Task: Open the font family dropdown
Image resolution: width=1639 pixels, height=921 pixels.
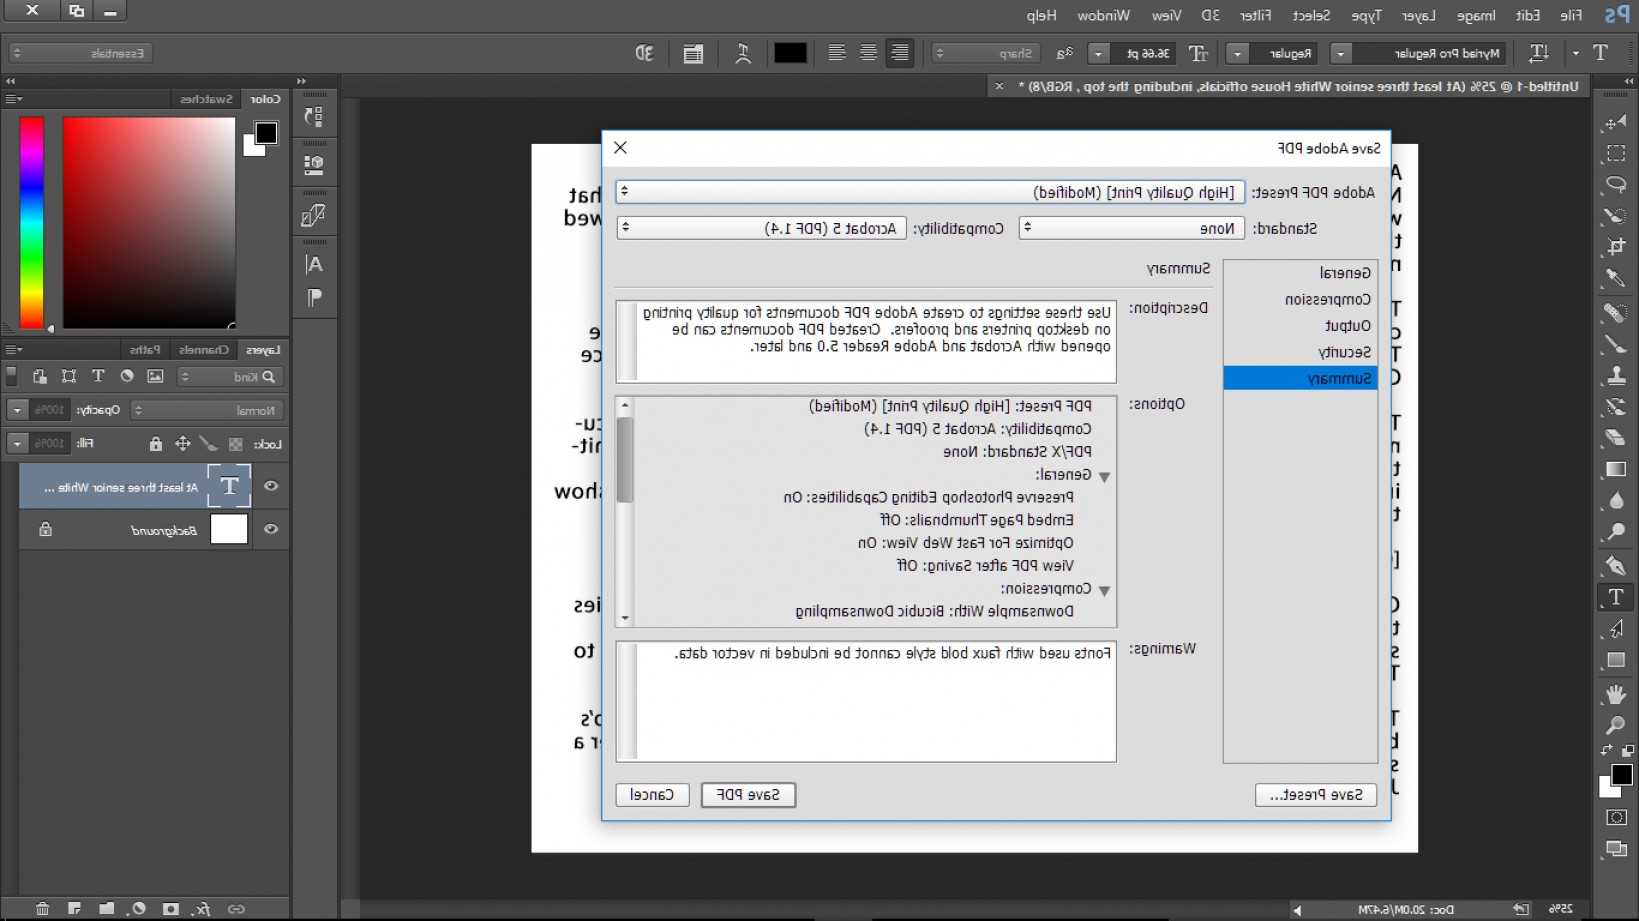Action: tap(1341, 53)
